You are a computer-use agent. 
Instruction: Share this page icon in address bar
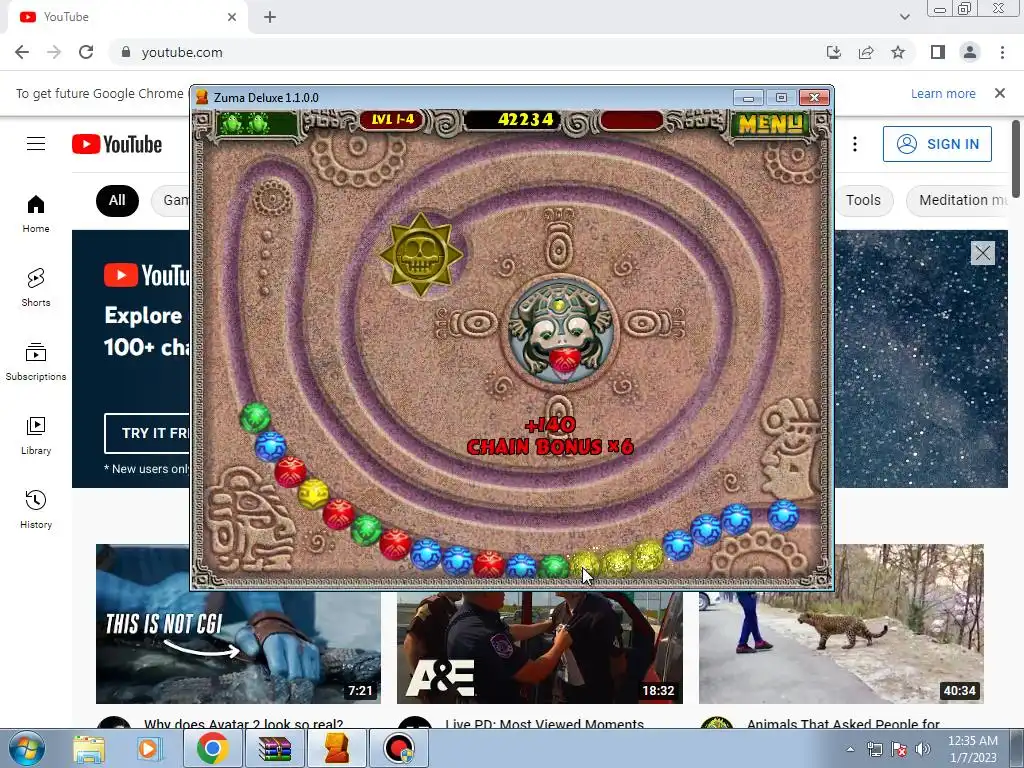pos(866,52)
